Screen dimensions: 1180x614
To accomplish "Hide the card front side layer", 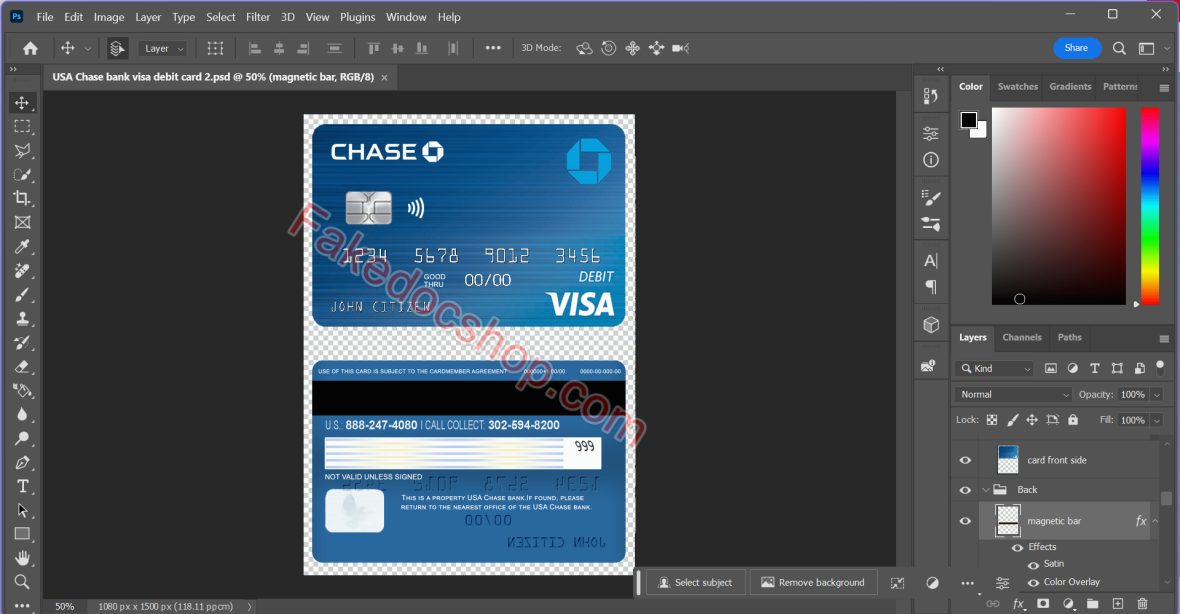I will [965, 460].
